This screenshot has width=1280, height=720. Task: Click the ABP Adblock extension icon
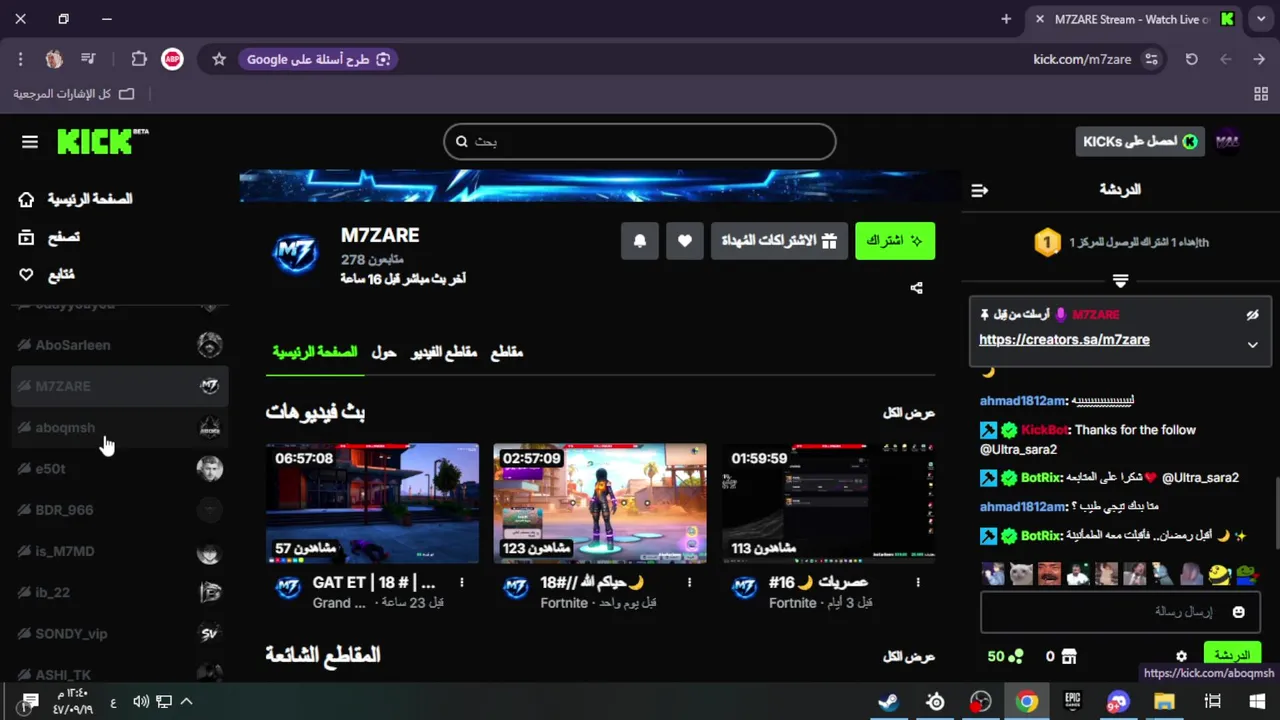tap(172, 59)
